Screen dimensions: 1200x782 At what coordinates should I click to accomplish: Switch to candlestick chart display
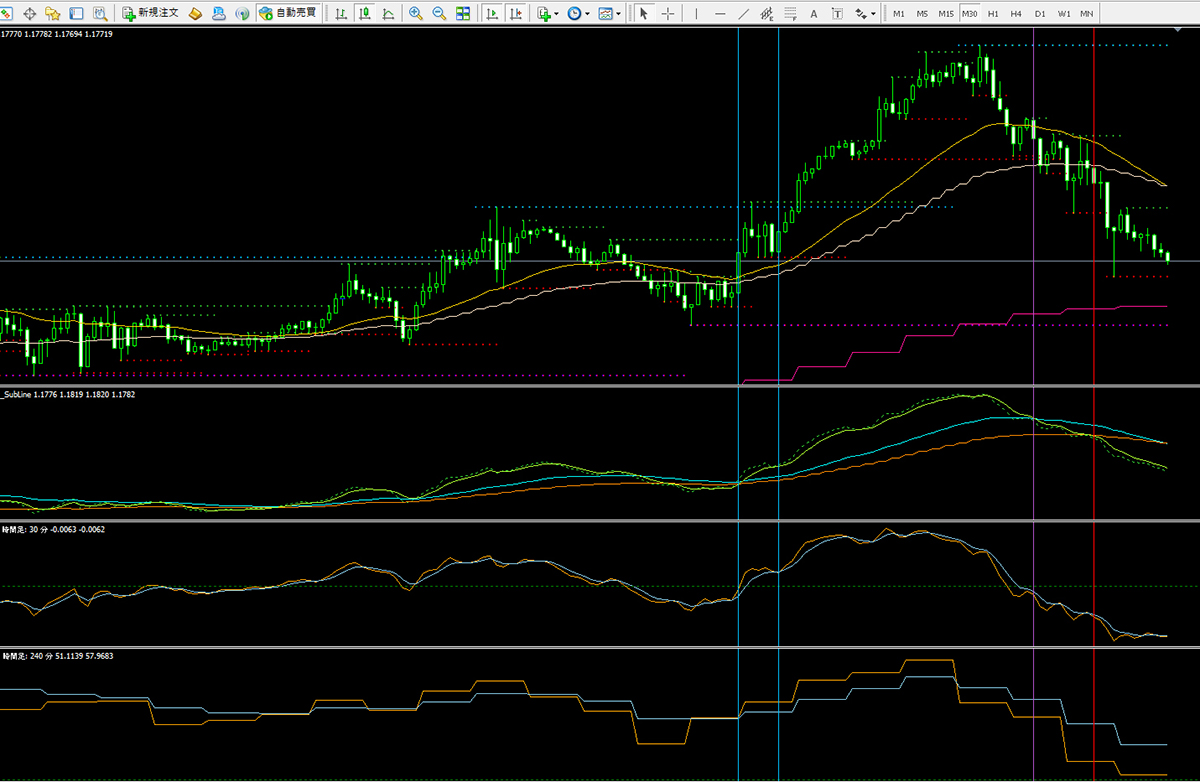click(x=364, y=14)
